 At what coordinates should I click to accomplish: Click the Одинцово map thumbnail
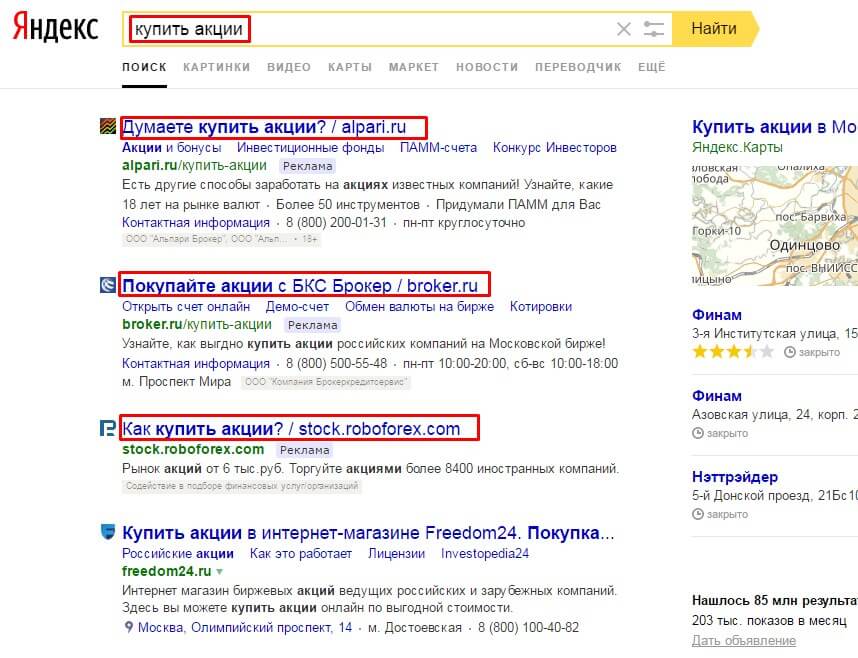pyautogui.click(x=775, y=226)
